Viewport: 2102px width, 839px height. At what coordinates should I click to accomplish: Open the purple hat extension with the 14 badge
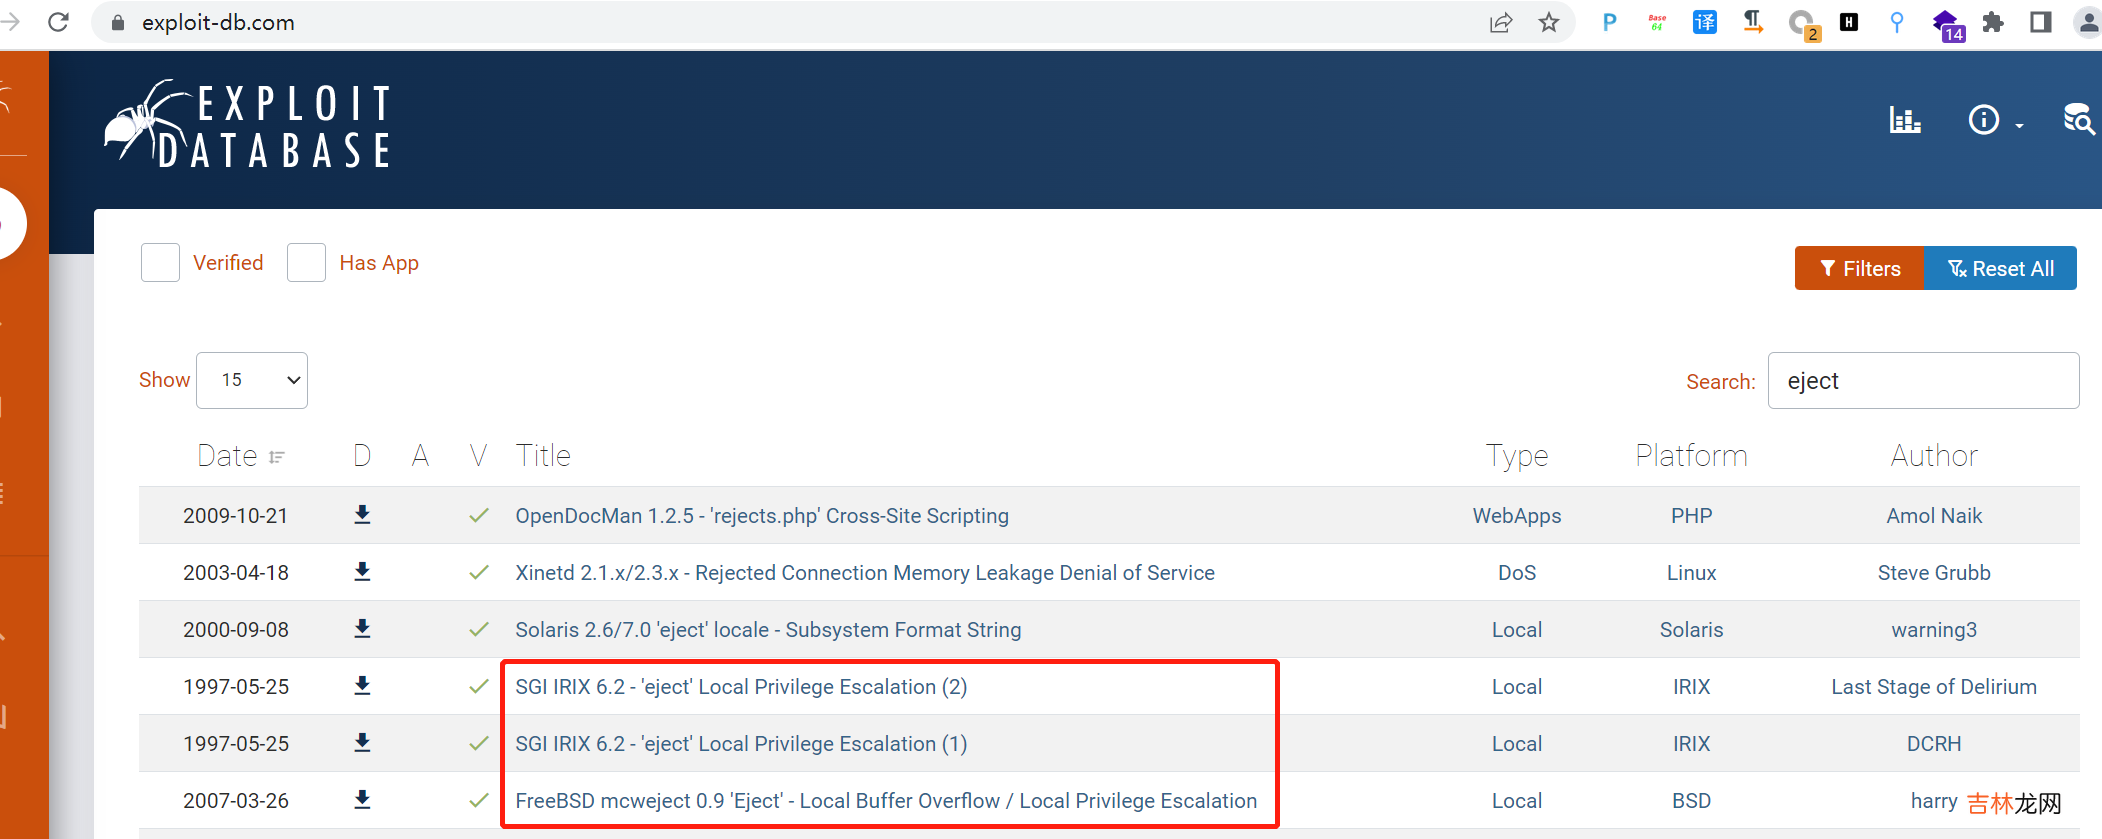(1948, 25)
